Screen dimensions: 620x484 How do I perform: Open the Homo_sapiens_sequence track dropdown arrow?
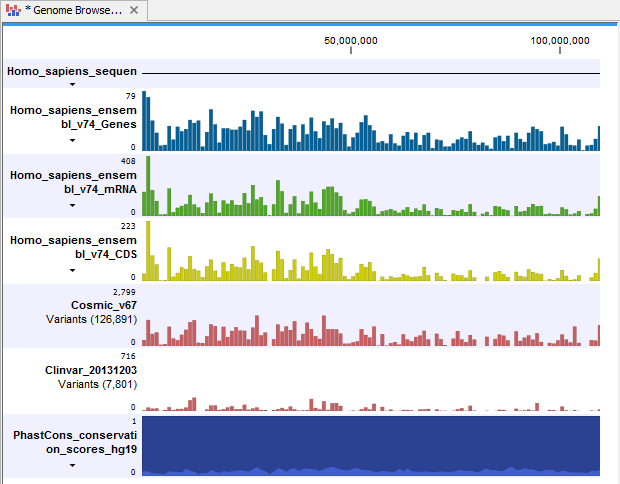[72, 85]
